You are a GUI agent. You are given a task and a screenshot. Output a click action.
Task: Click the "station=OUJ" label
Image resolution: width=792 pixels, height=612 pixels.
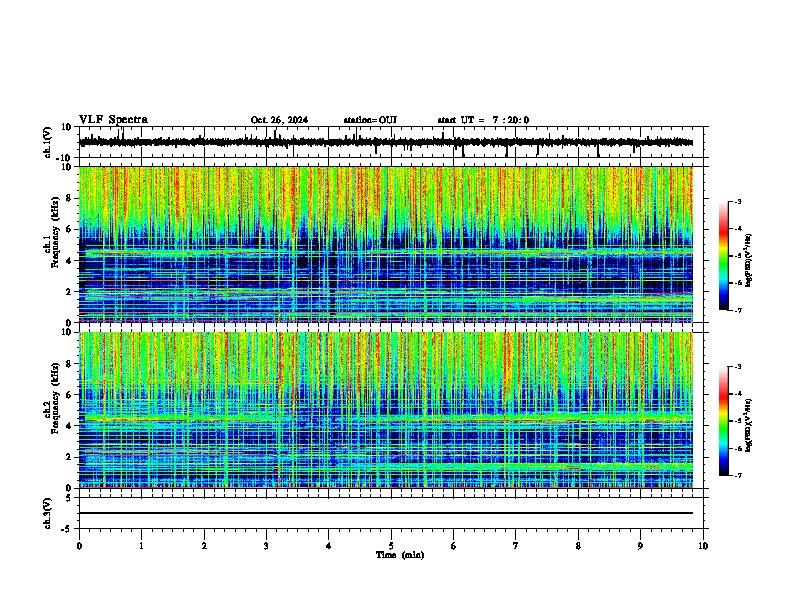[x=370, y=120]
